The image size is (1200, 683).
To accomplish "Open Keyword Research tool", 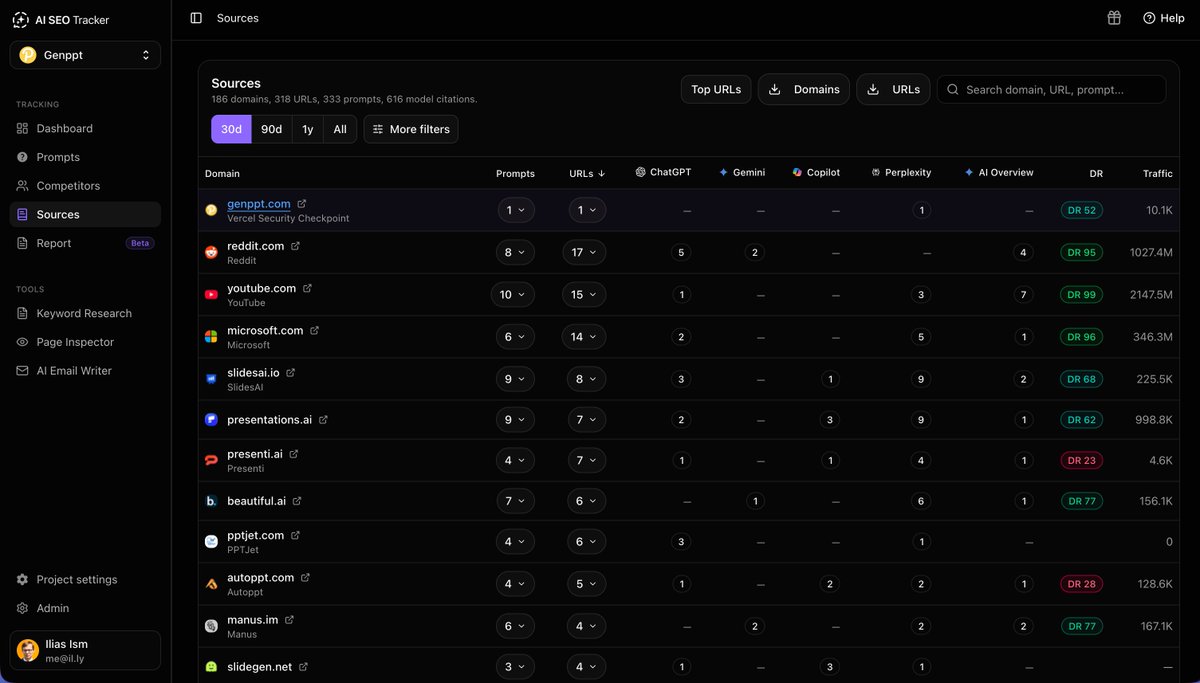I will click(85, 313).
